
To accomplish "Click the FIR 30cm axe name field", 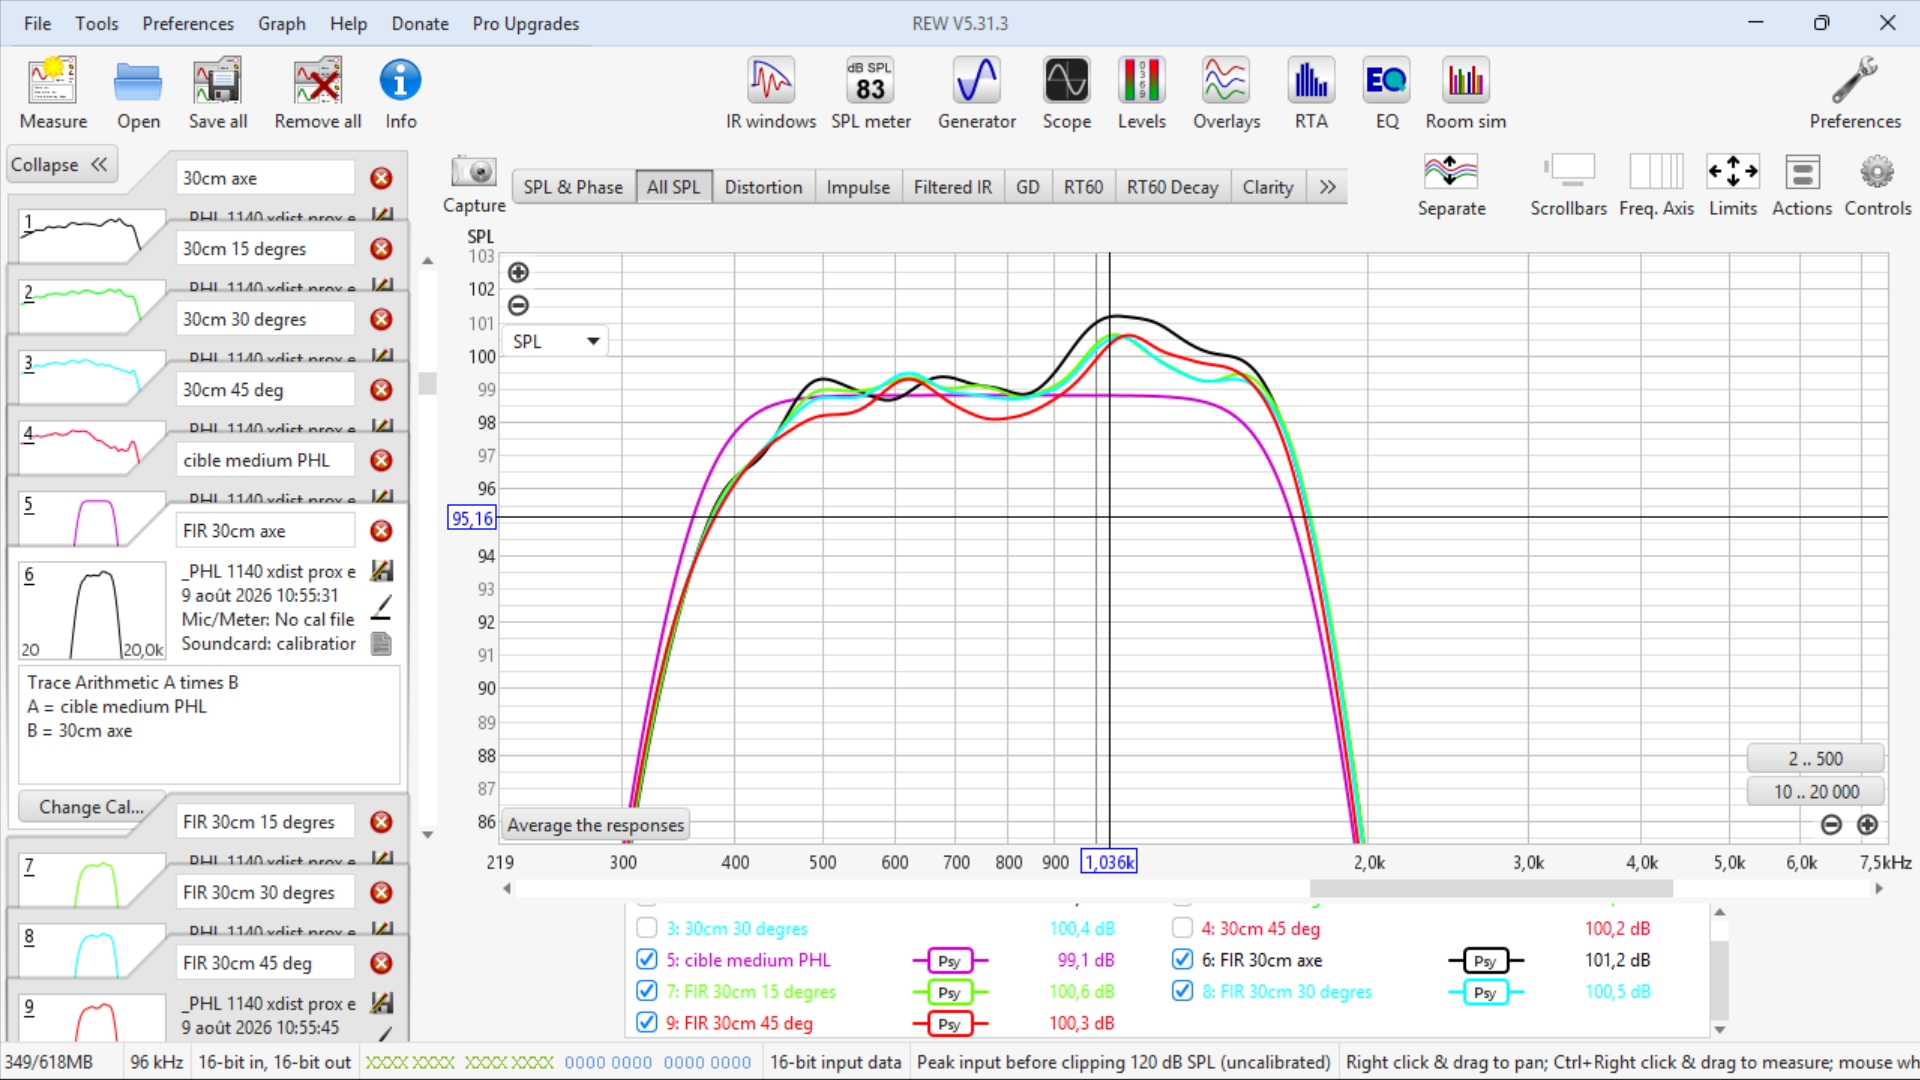I will (265, 531).
